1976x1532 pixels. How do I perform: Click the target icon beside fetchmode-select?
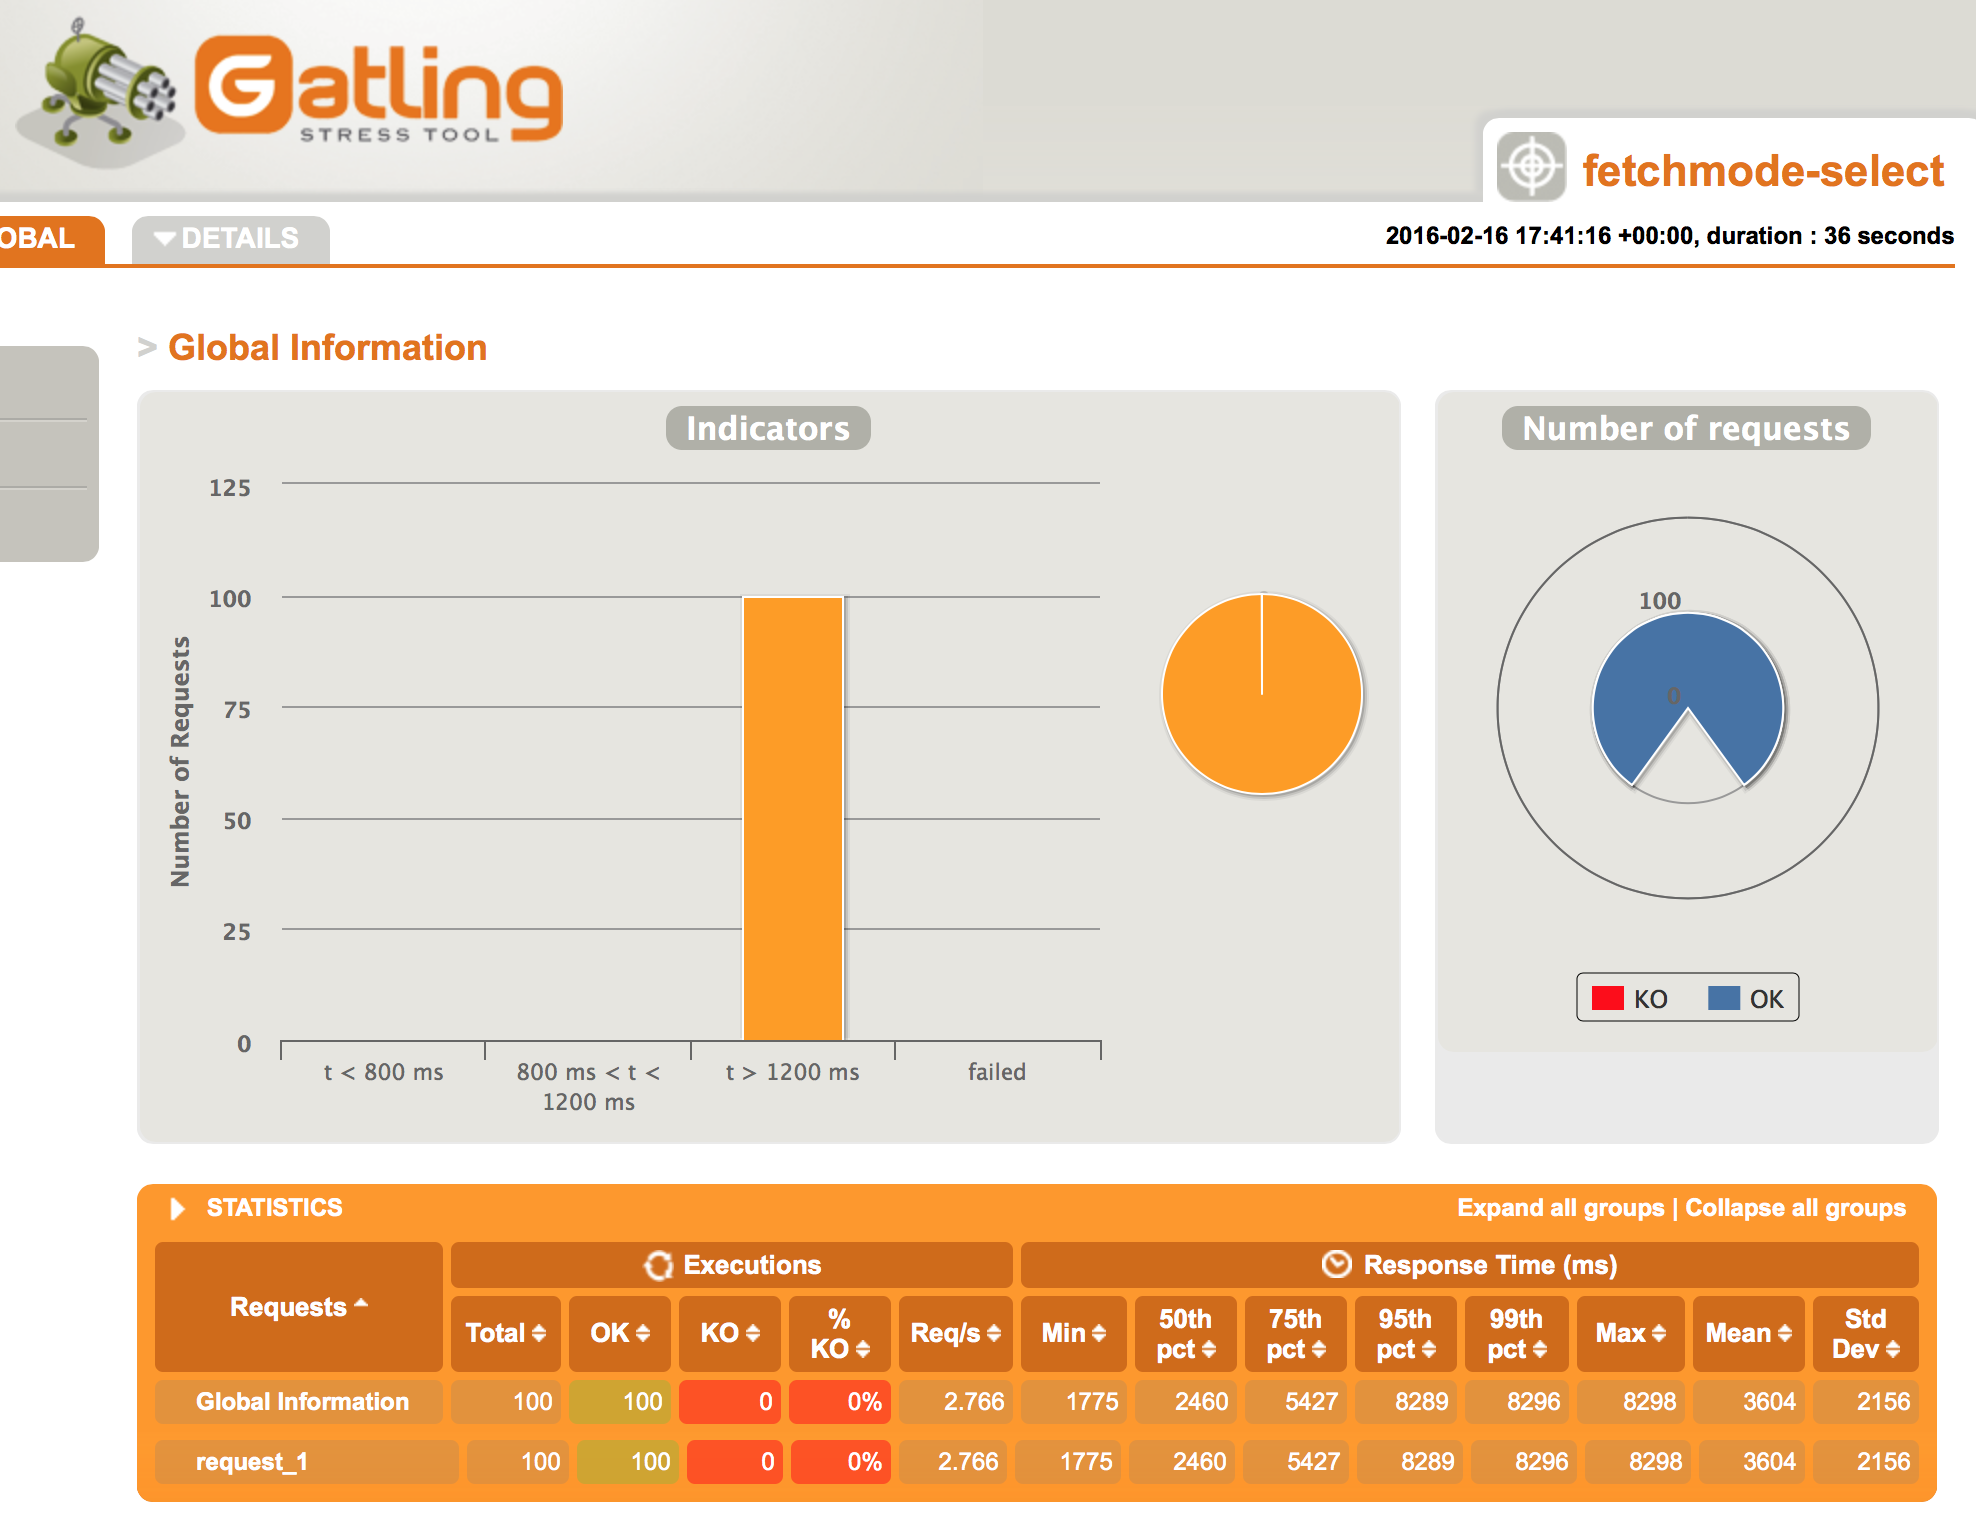(1530, 166)
